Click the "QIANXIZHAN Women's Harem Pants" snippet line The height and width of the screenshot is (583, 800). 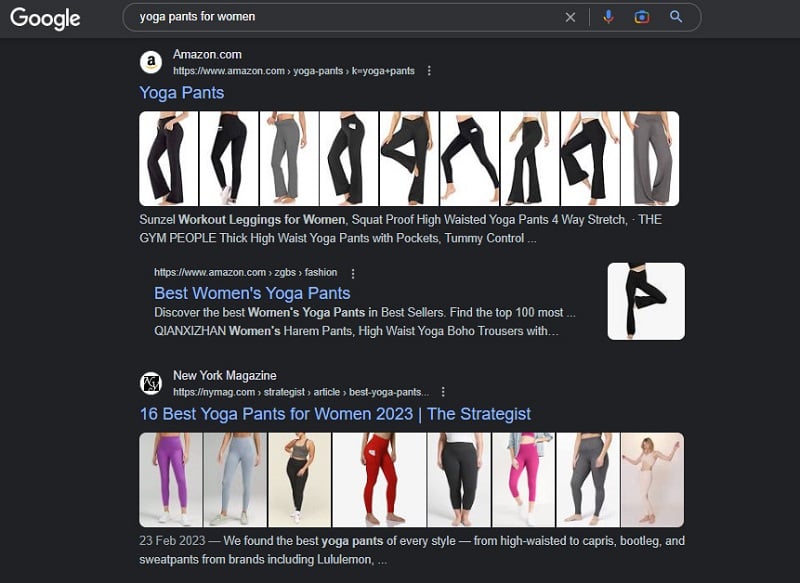coord(356,331)
